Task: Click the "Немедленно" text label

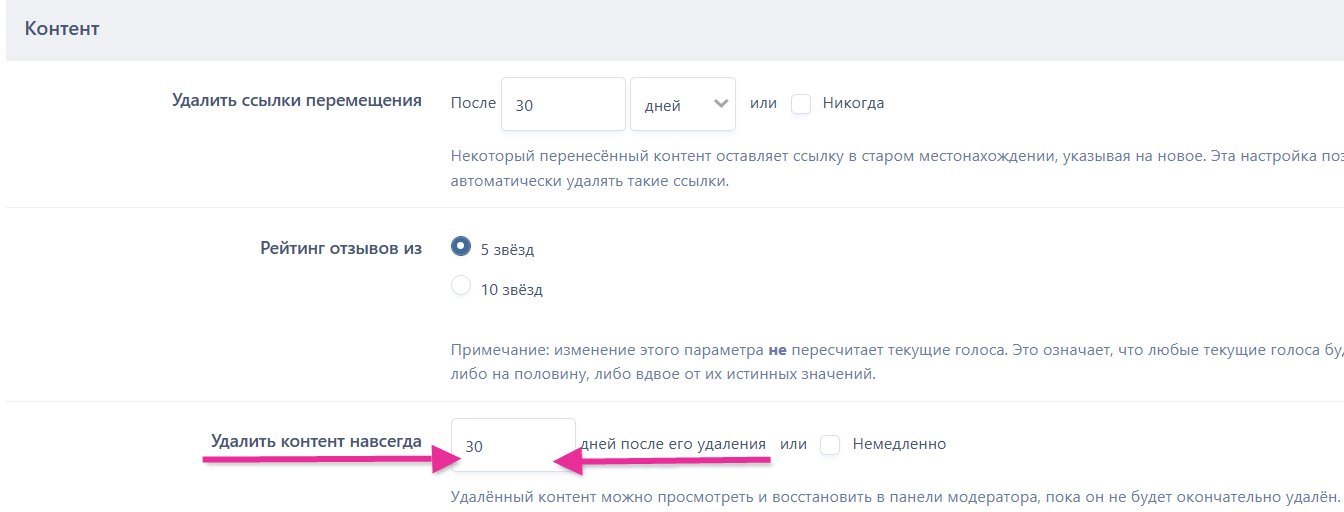Action: coord(899,444)
